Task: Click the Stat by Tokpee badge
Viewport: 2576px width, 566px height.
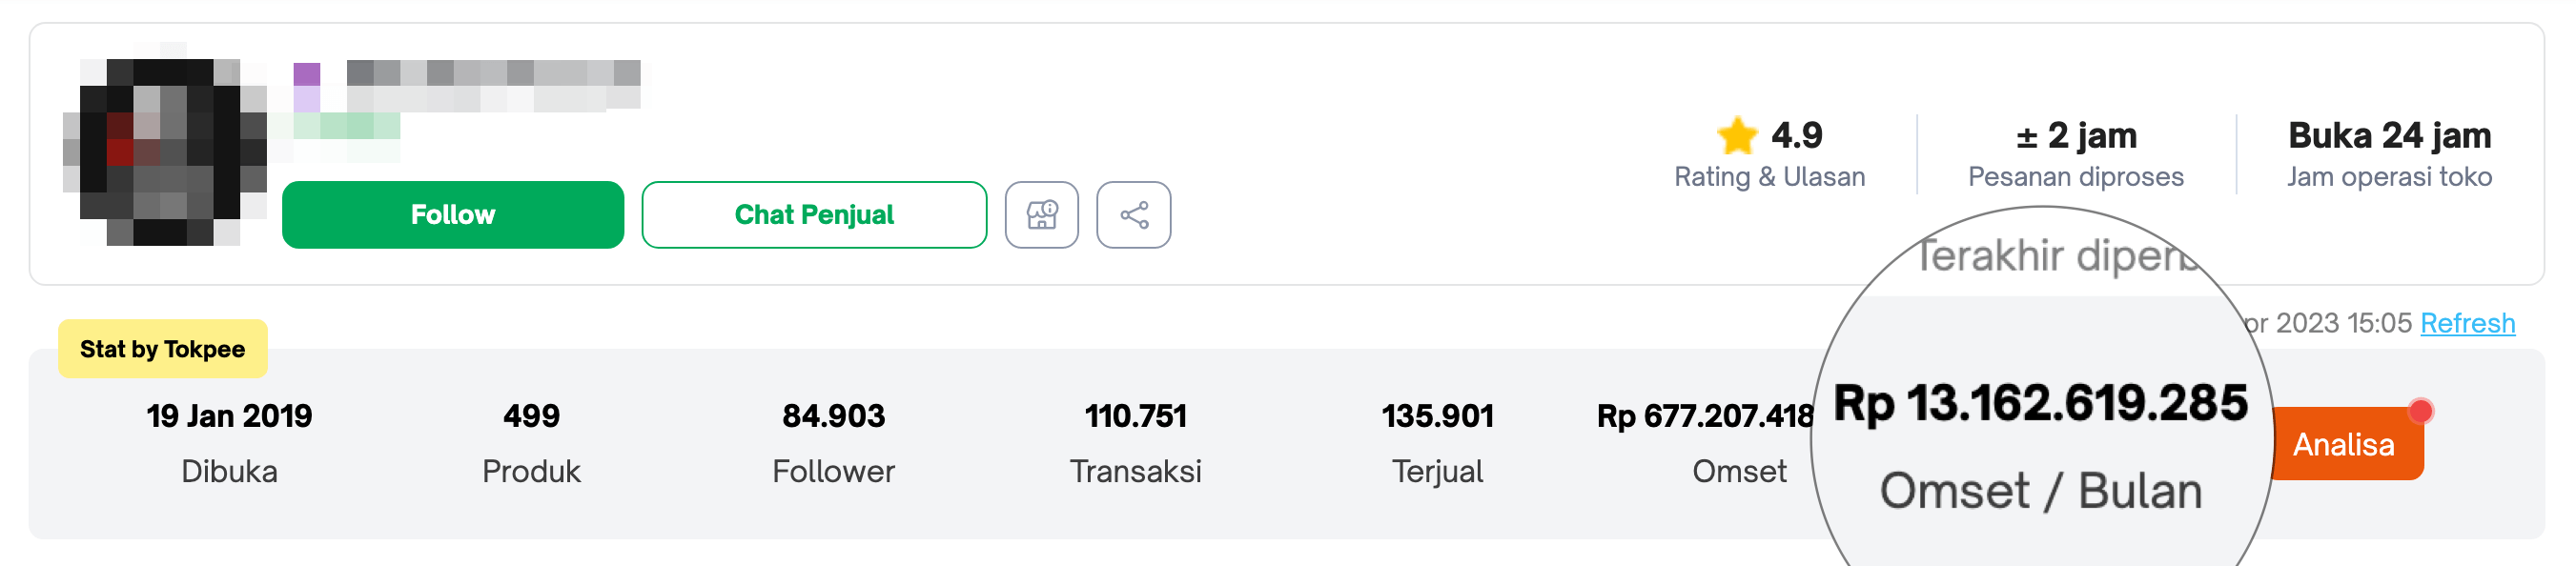Action: coord(162,349)
